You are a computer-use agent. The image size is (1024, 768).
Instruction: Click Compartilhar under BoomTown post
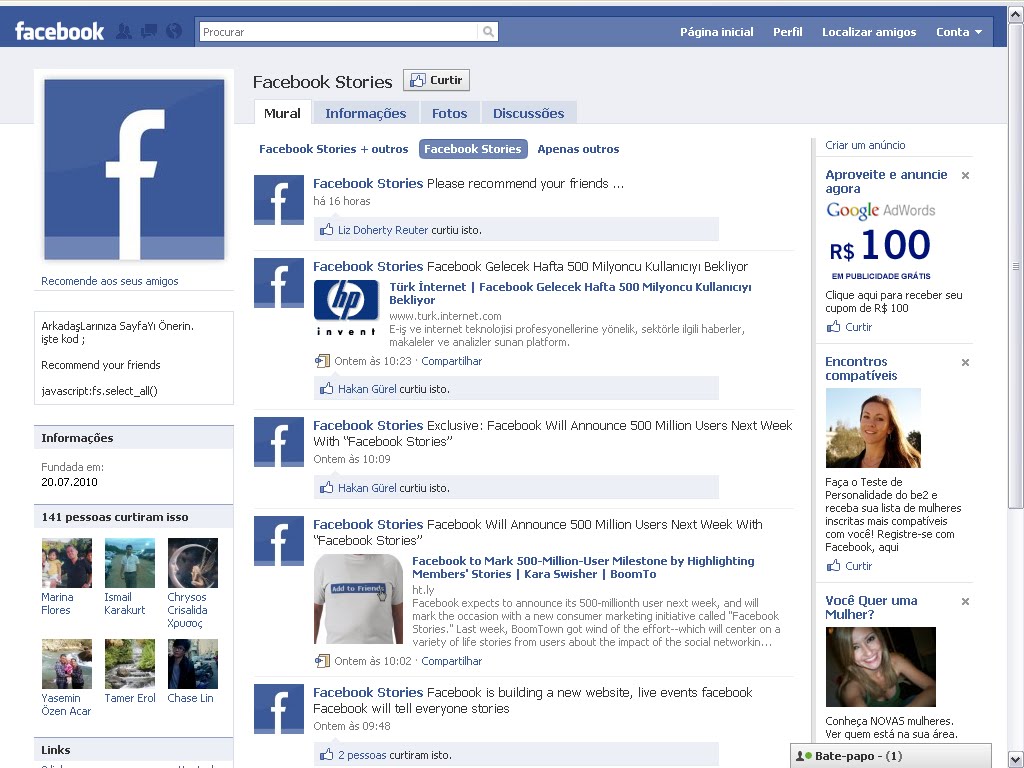click(451, 661)
